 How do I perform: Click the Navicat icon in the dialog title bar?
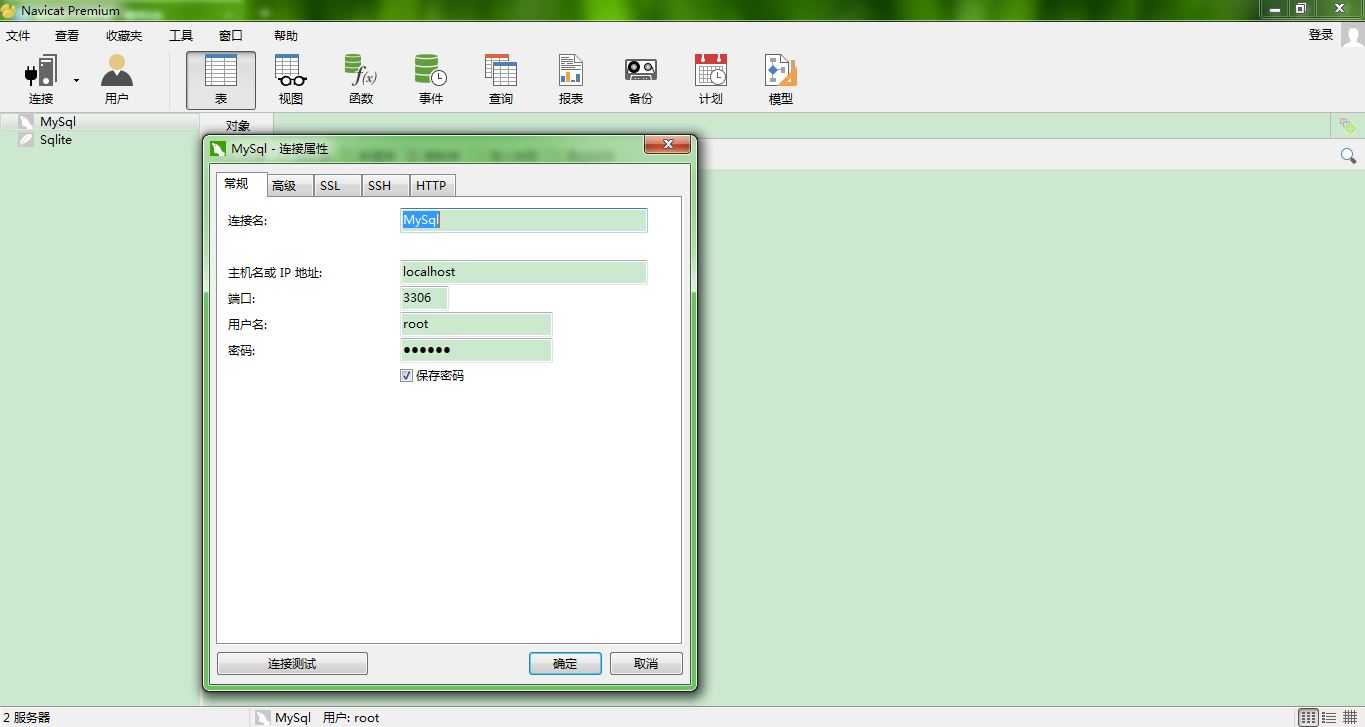[x=218, y=149]
